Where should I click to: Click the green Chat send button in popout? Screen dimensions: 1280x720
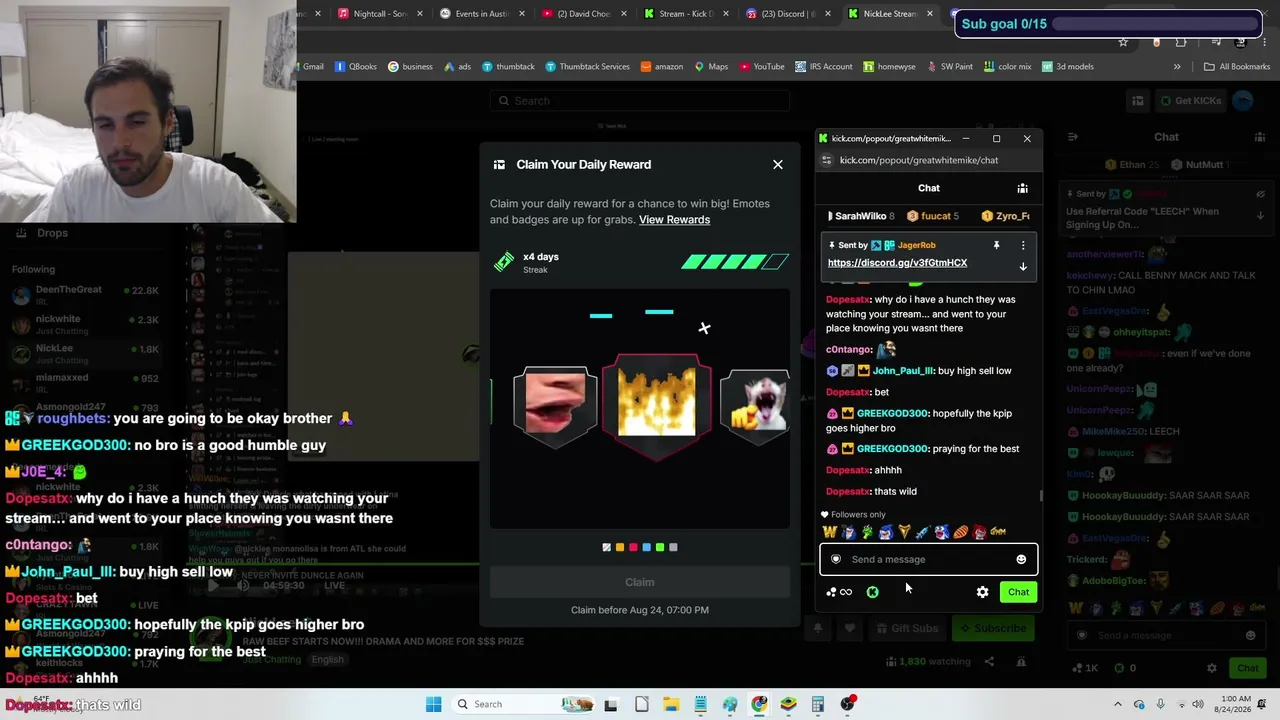[x=1018, y=592]
